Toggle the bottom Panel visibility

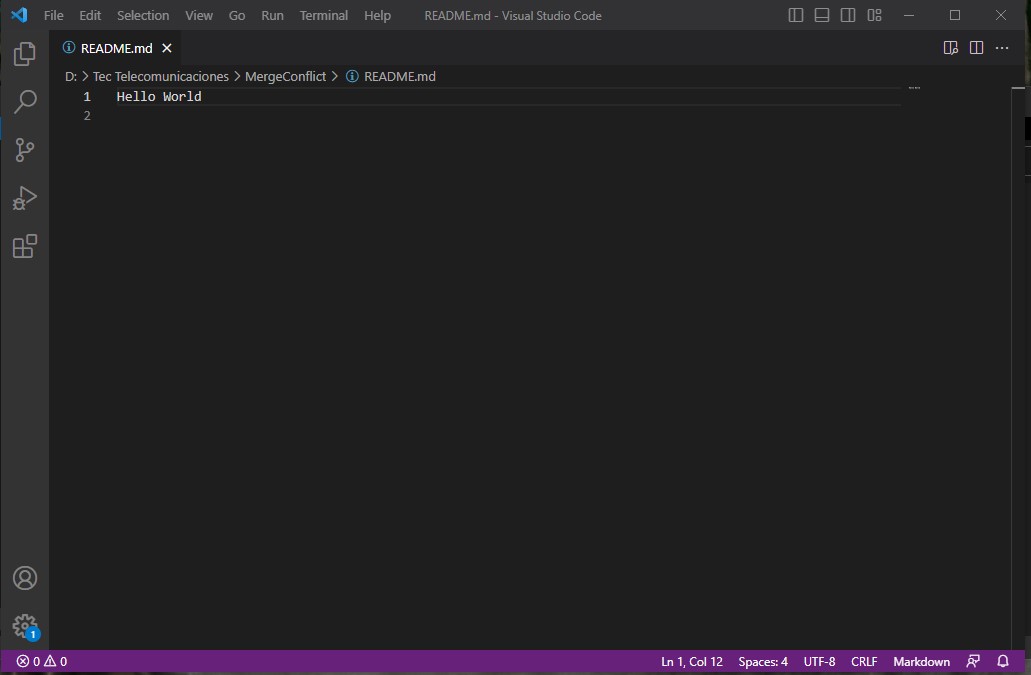point(821,15)
